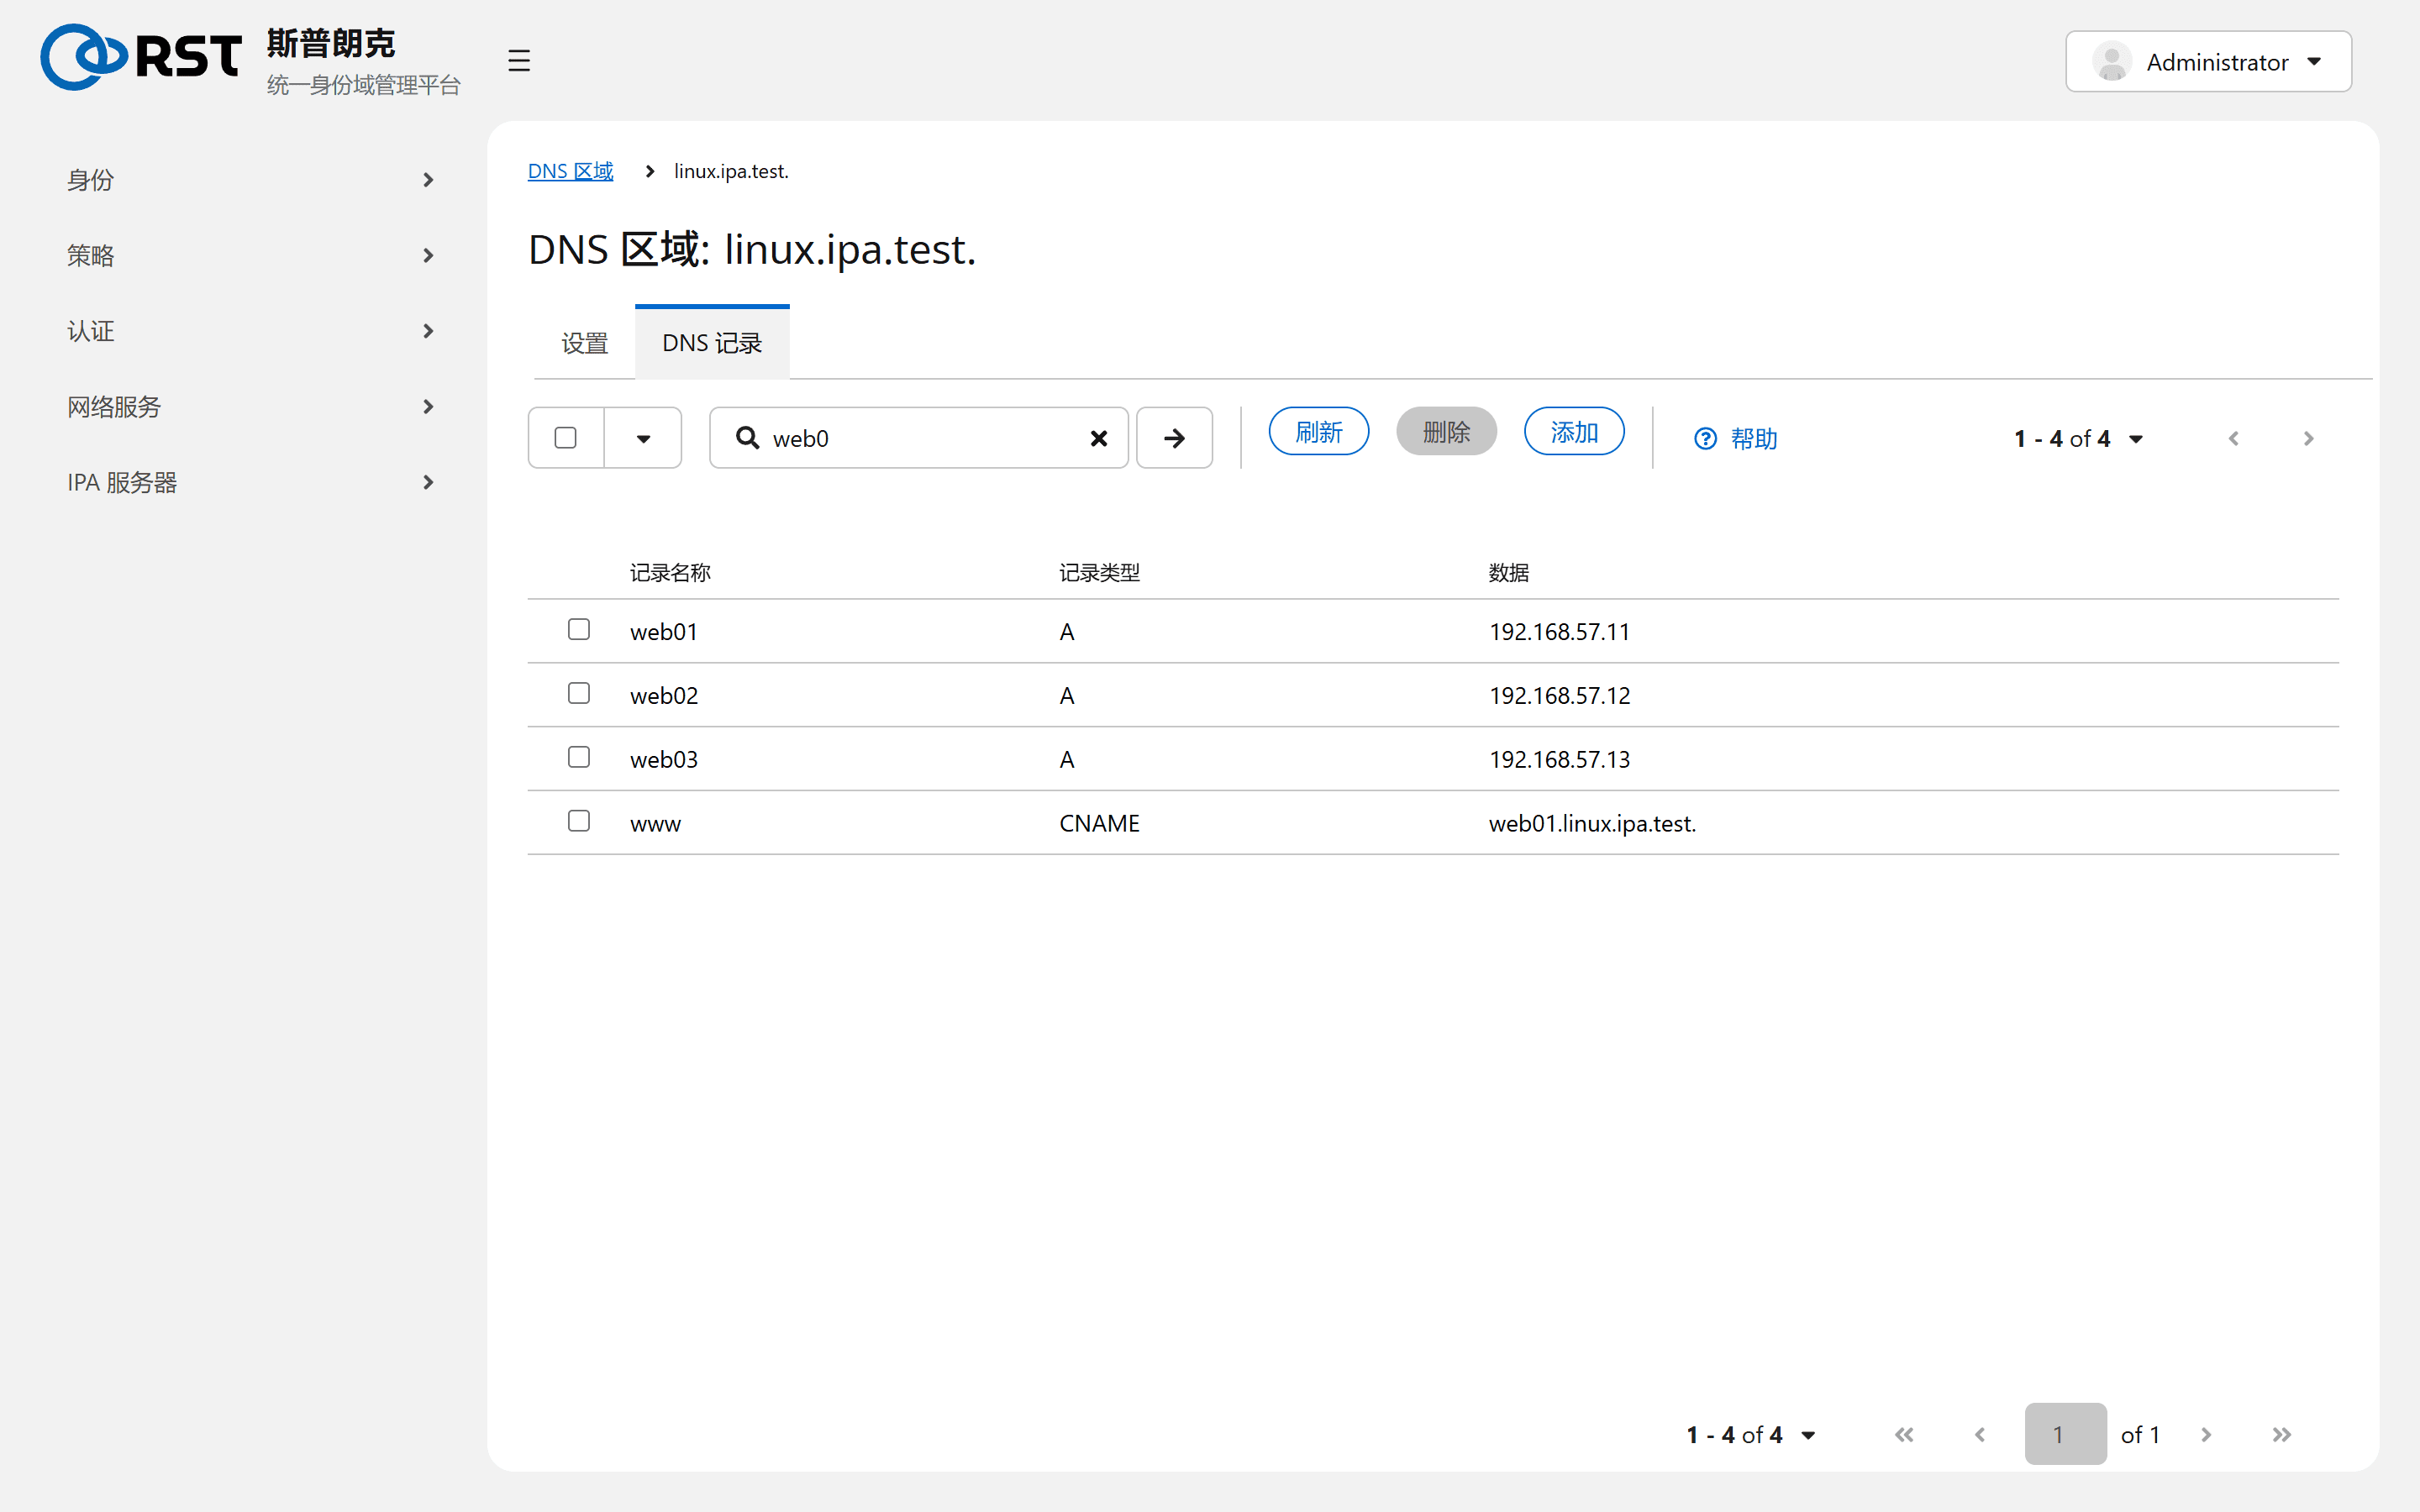
Task: Jump to last page in bottom pagination
Action: point(2281,1435)
